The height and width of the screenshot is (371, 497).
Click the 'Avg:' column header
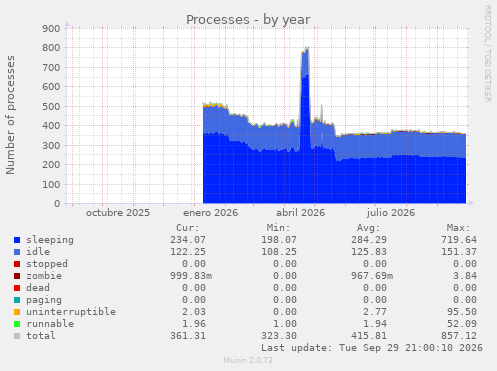pos(369,228)
